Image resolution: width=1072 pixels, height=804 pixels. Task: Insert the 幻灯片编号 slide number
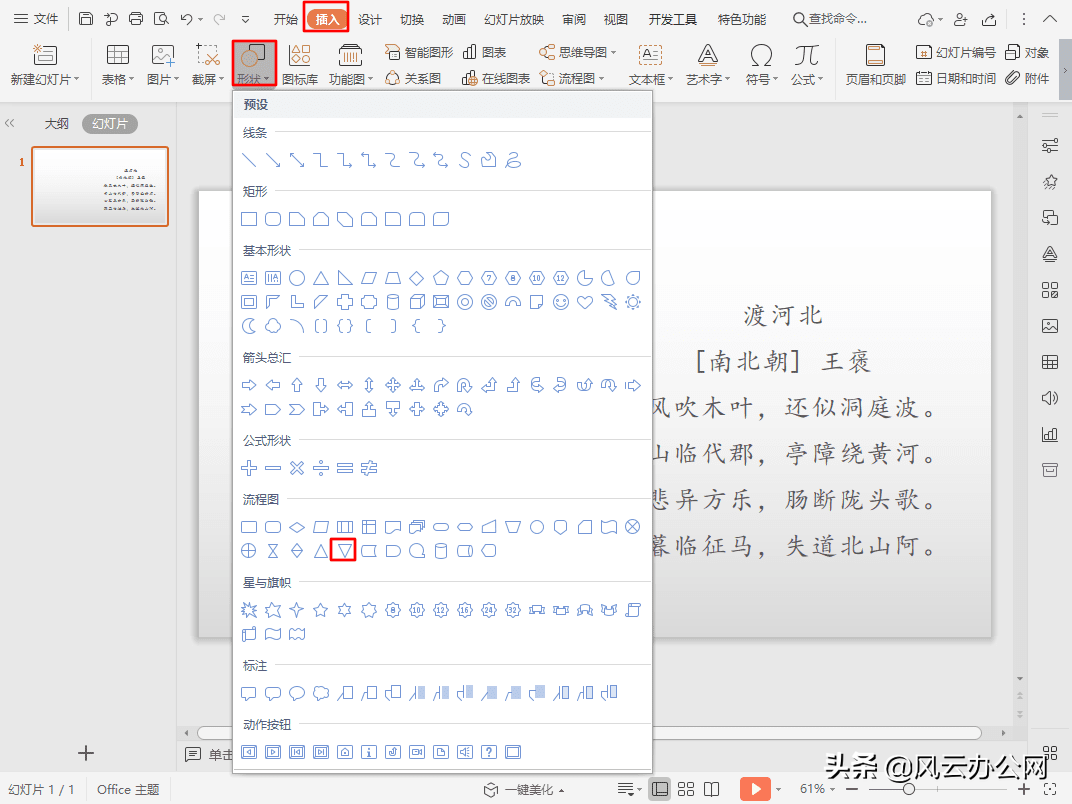coord(955,52)
